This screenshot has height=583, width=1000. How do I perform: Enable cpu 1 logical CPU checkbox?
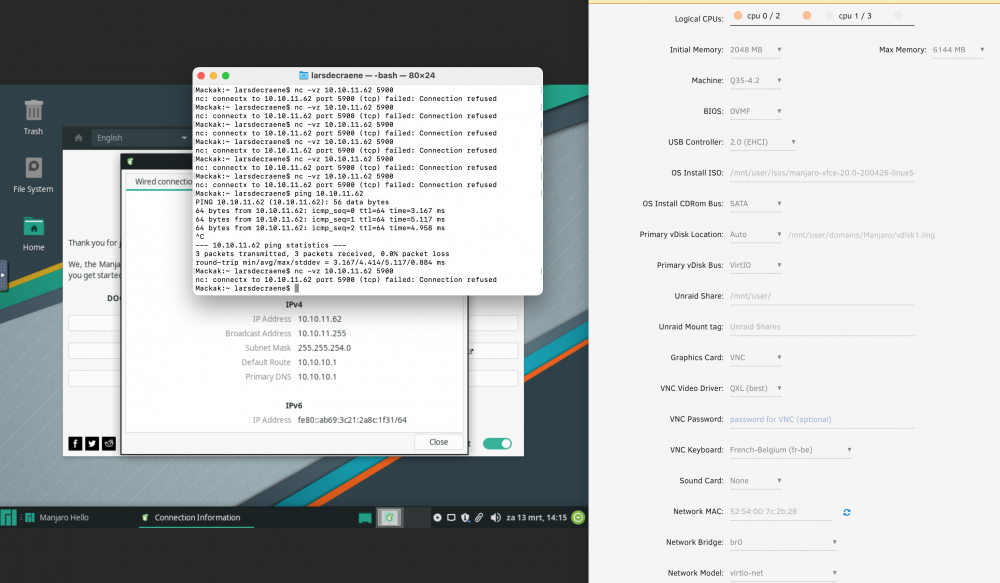[830, 15]
